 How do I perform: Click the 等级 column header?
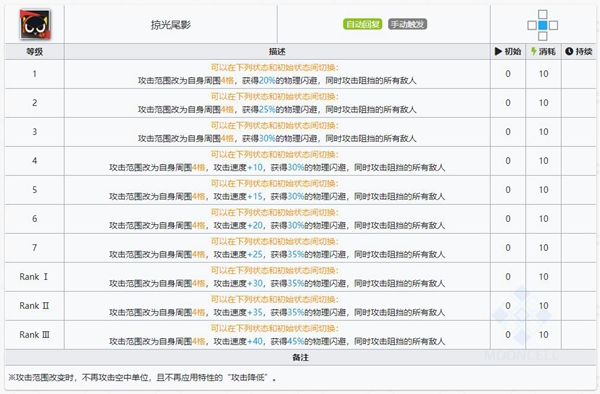pos(34,52)
